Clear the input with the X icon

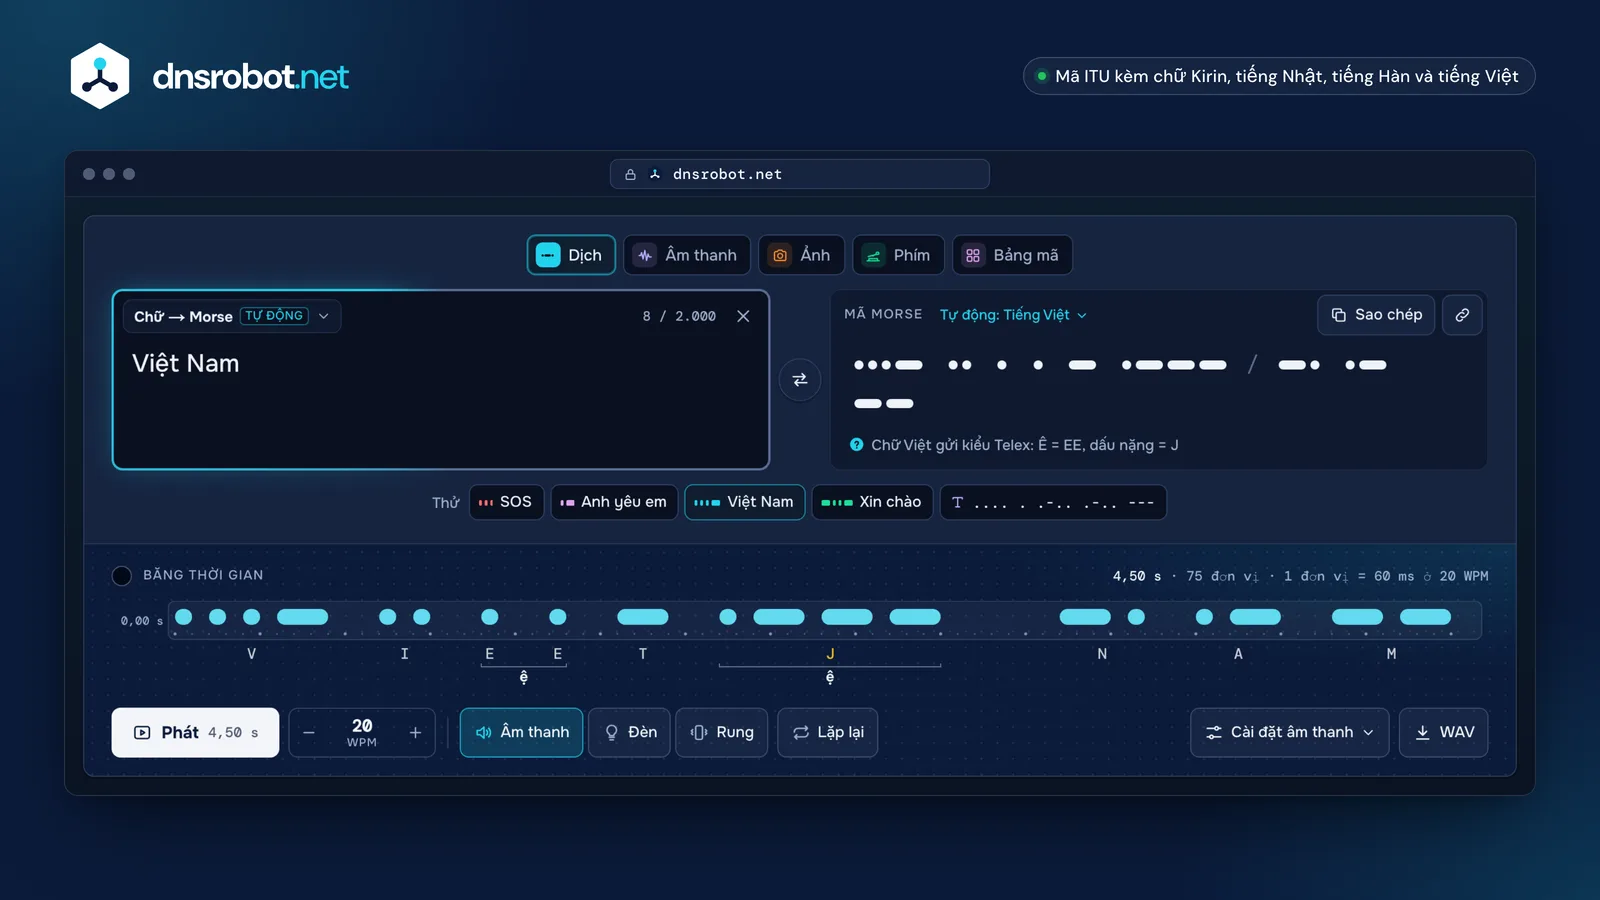pyautogui.click(x=743, y=316)
